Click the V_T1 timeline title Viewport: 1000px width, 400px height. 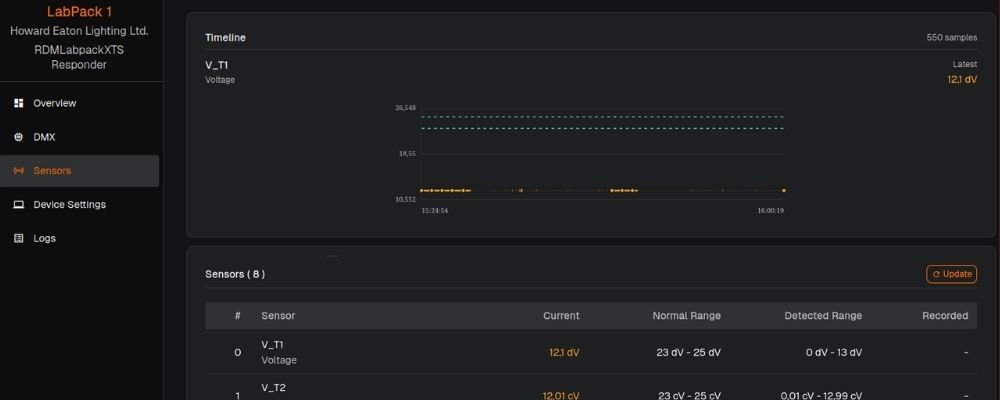217,64
